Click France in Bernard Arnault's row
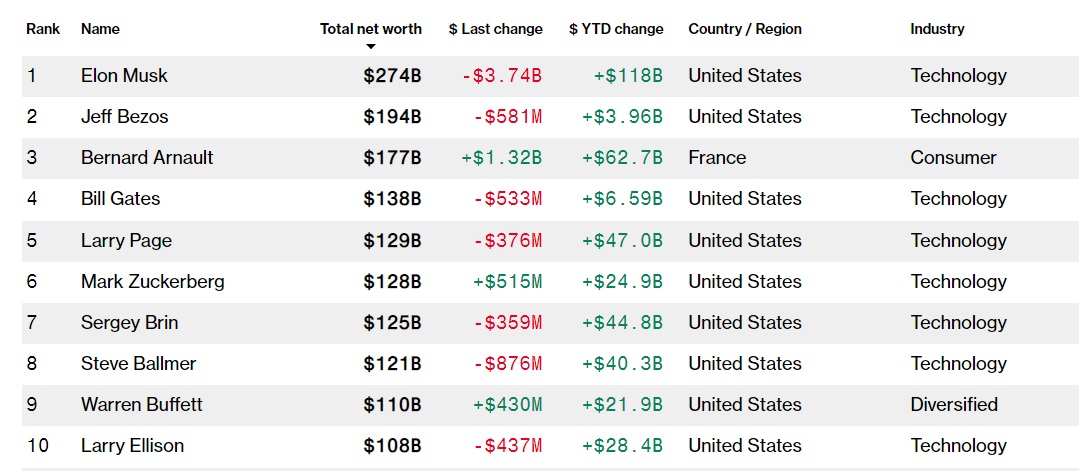Image resolution: width=1079 pixels, height=471 pixels. click(x=717, y=158)
